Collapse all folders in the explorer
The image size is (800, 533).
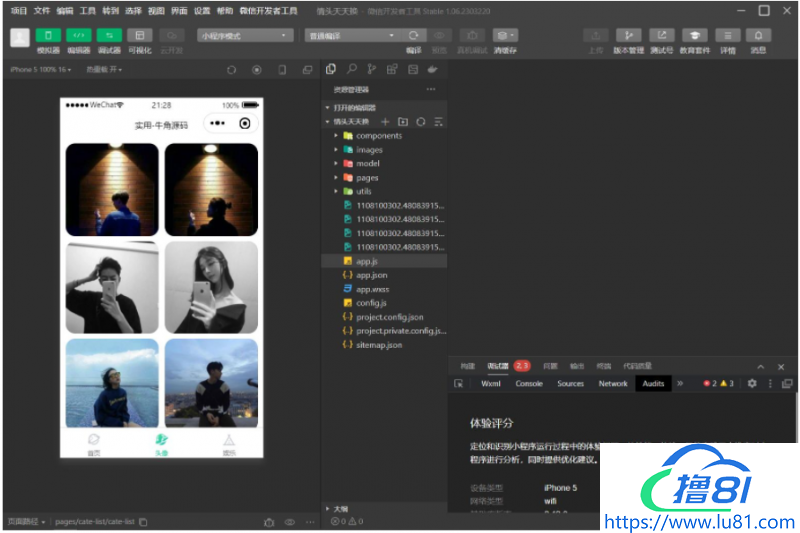click(x=437, y=121)
